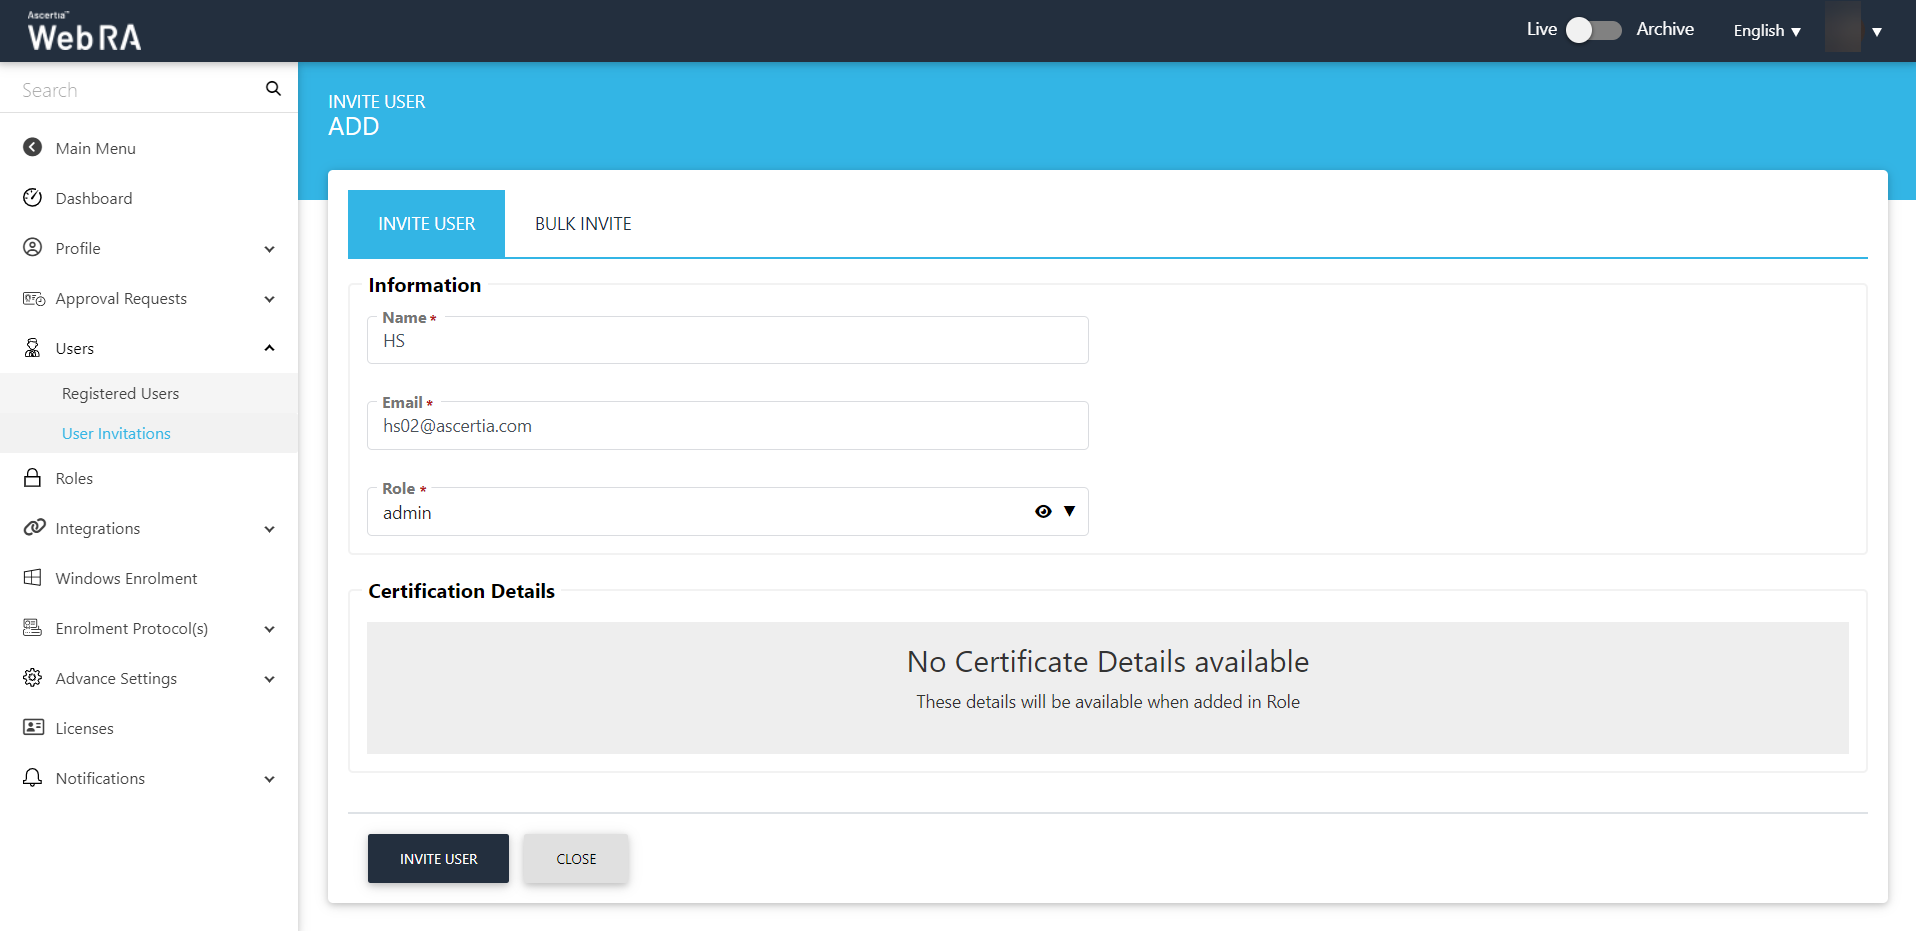Click the Advance Settings gear icon
This screenshot has height=931, width=1916.
33,678
